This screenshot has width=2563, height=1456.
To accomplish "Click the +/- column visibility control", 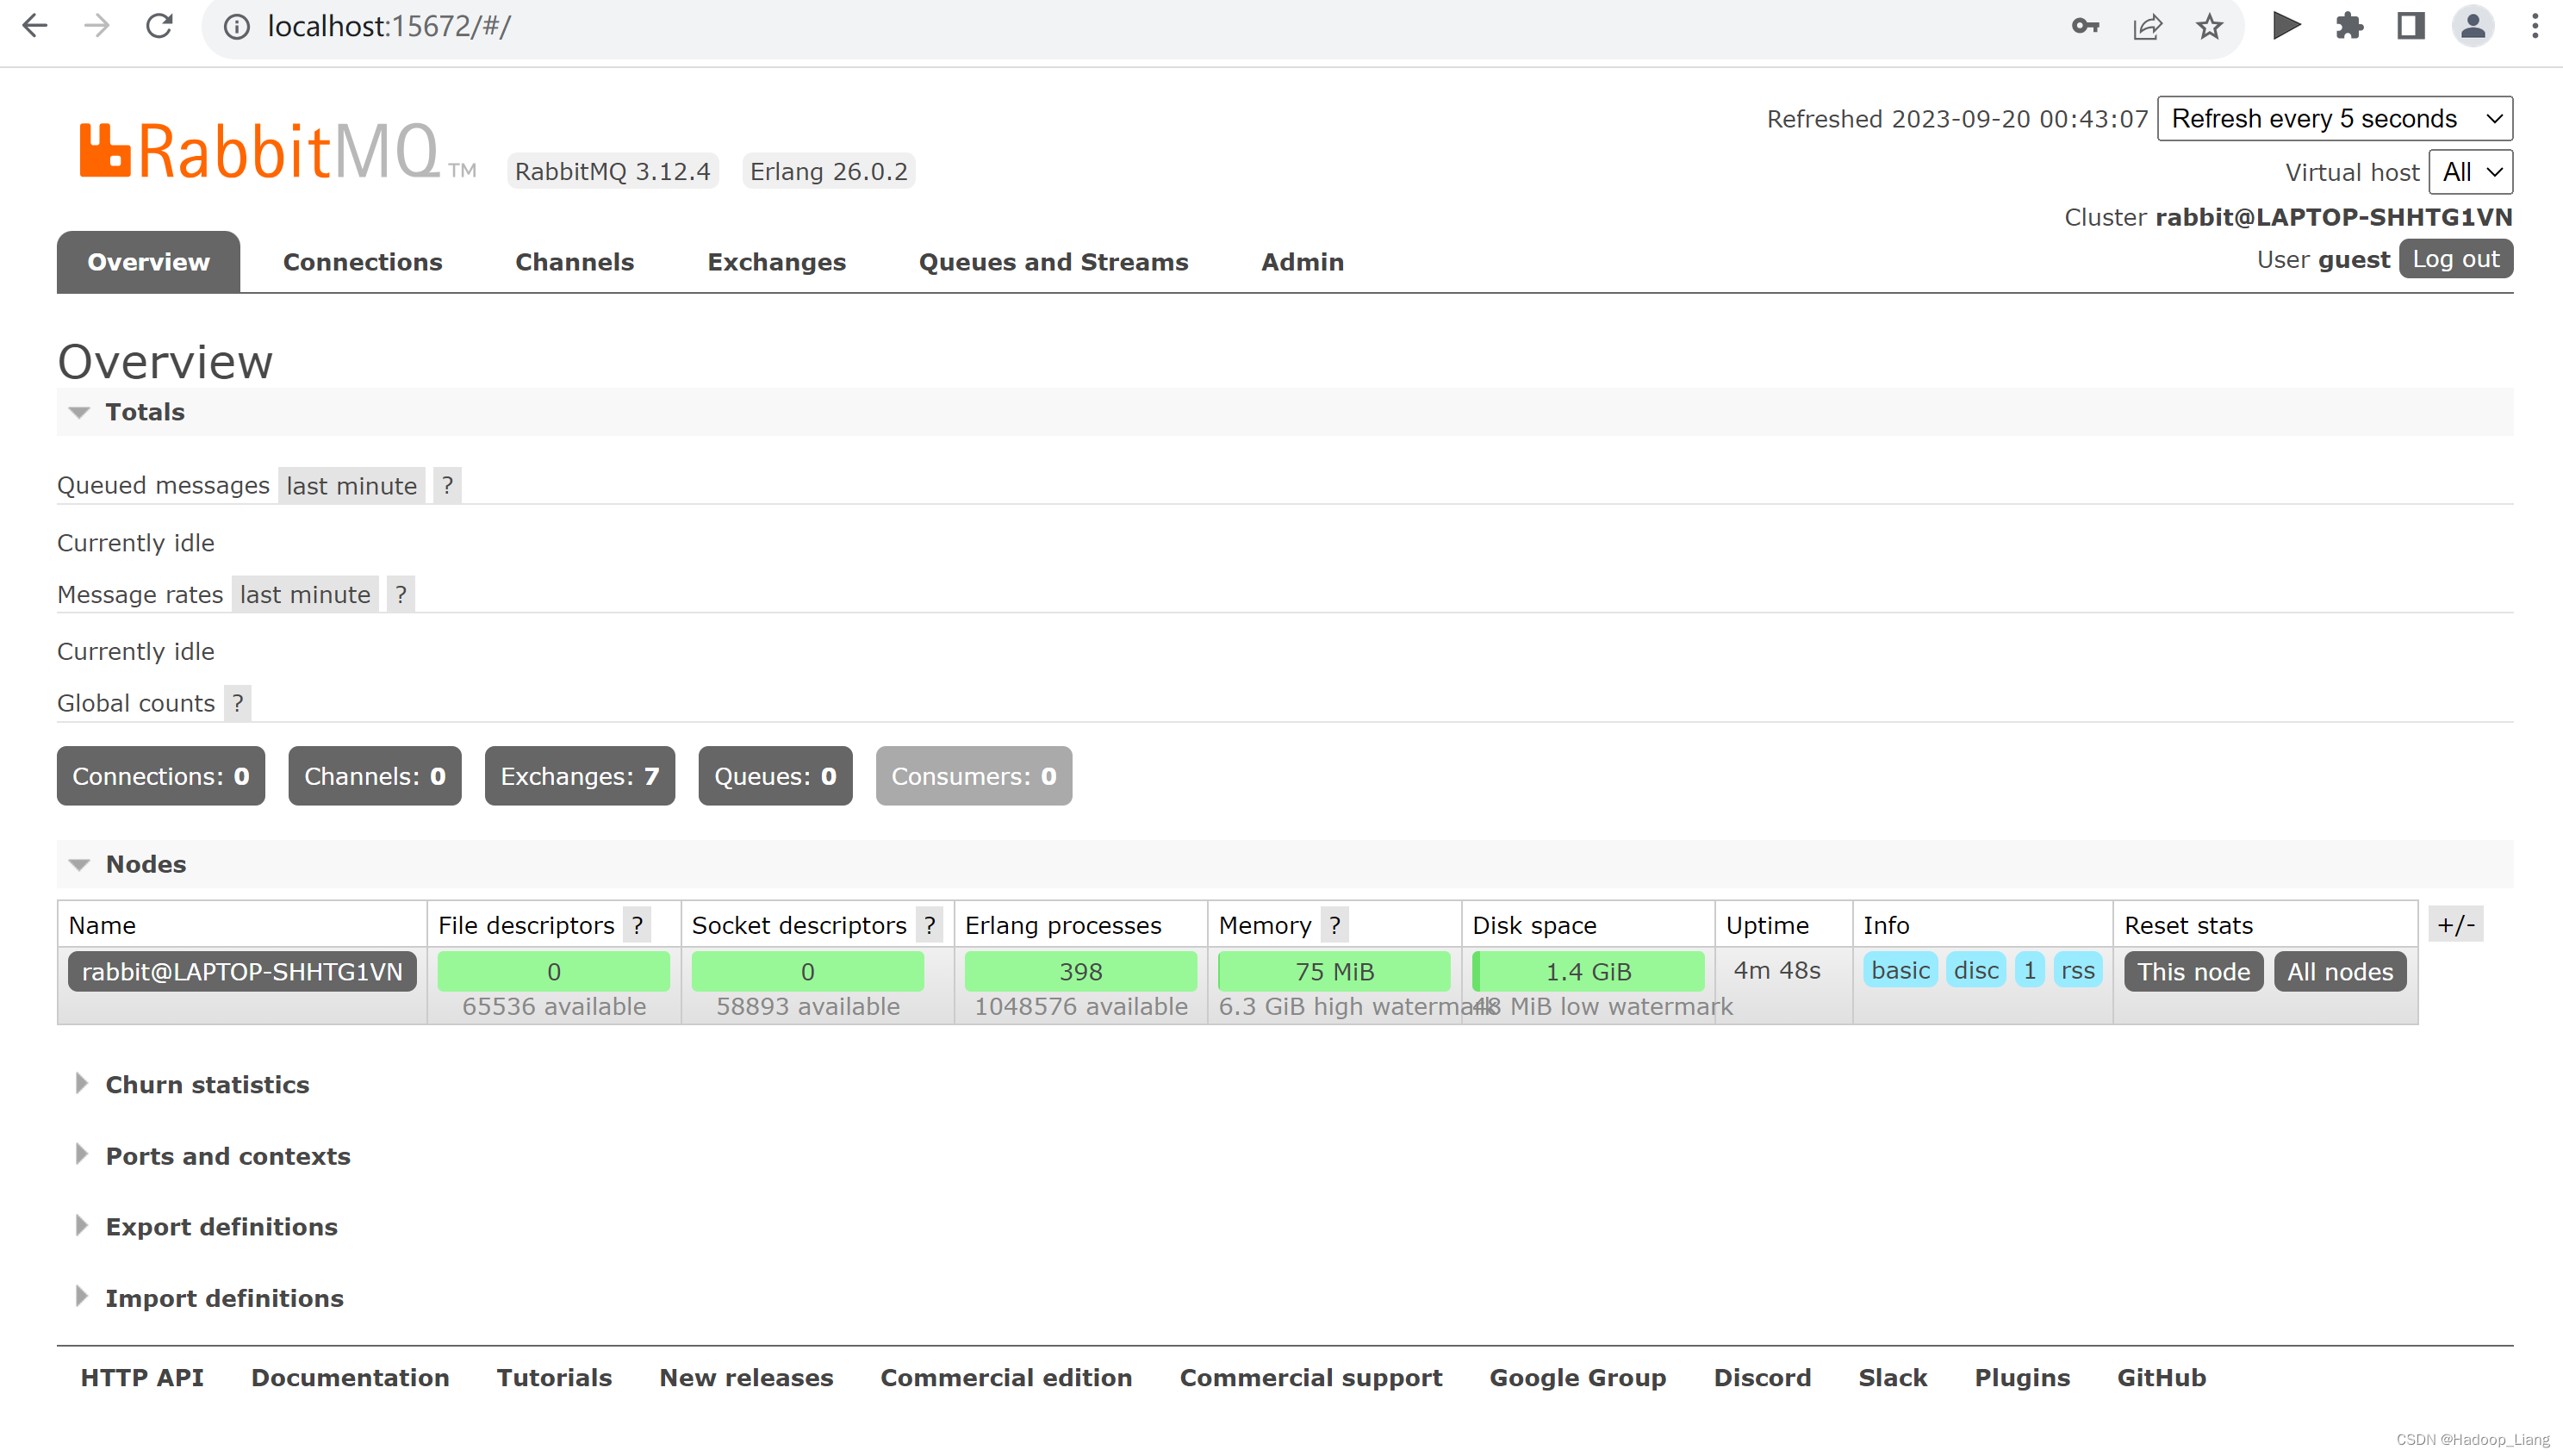I will tap(2458, 924).
